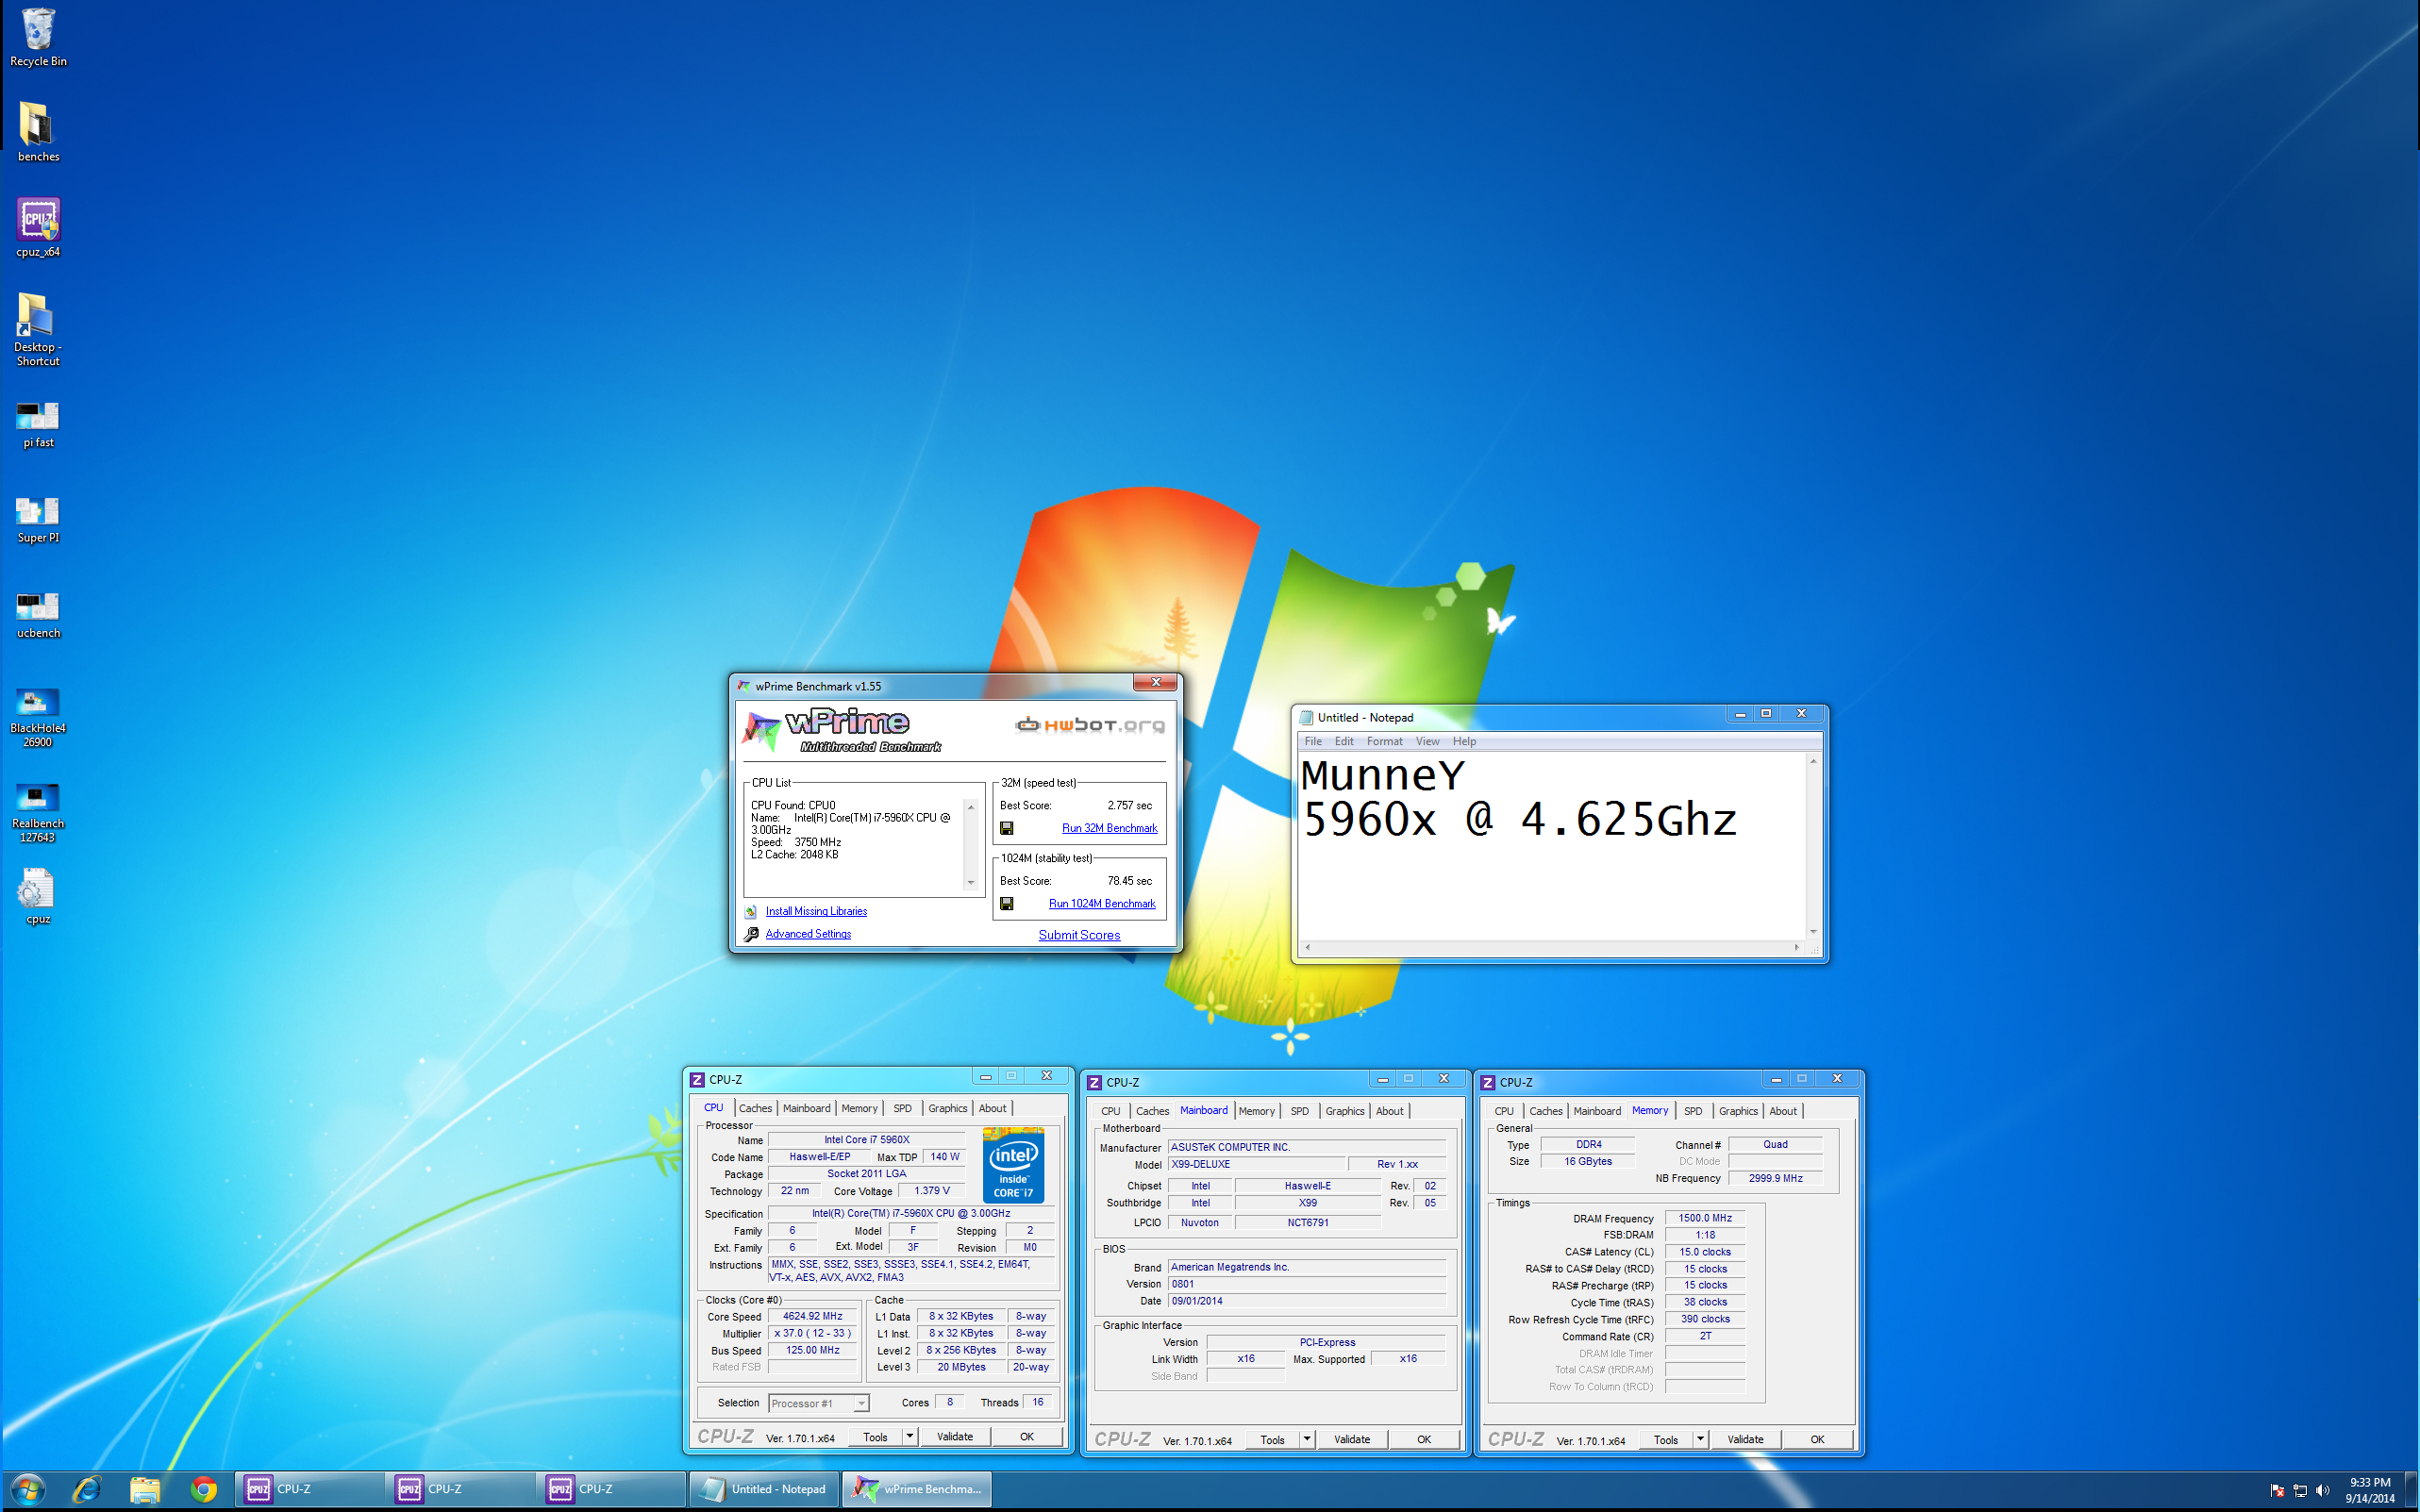Click the Submit Scores link
The width and height of the screenshot is (2420, 1512).
pyautogui.click(x=1079, y=935)
